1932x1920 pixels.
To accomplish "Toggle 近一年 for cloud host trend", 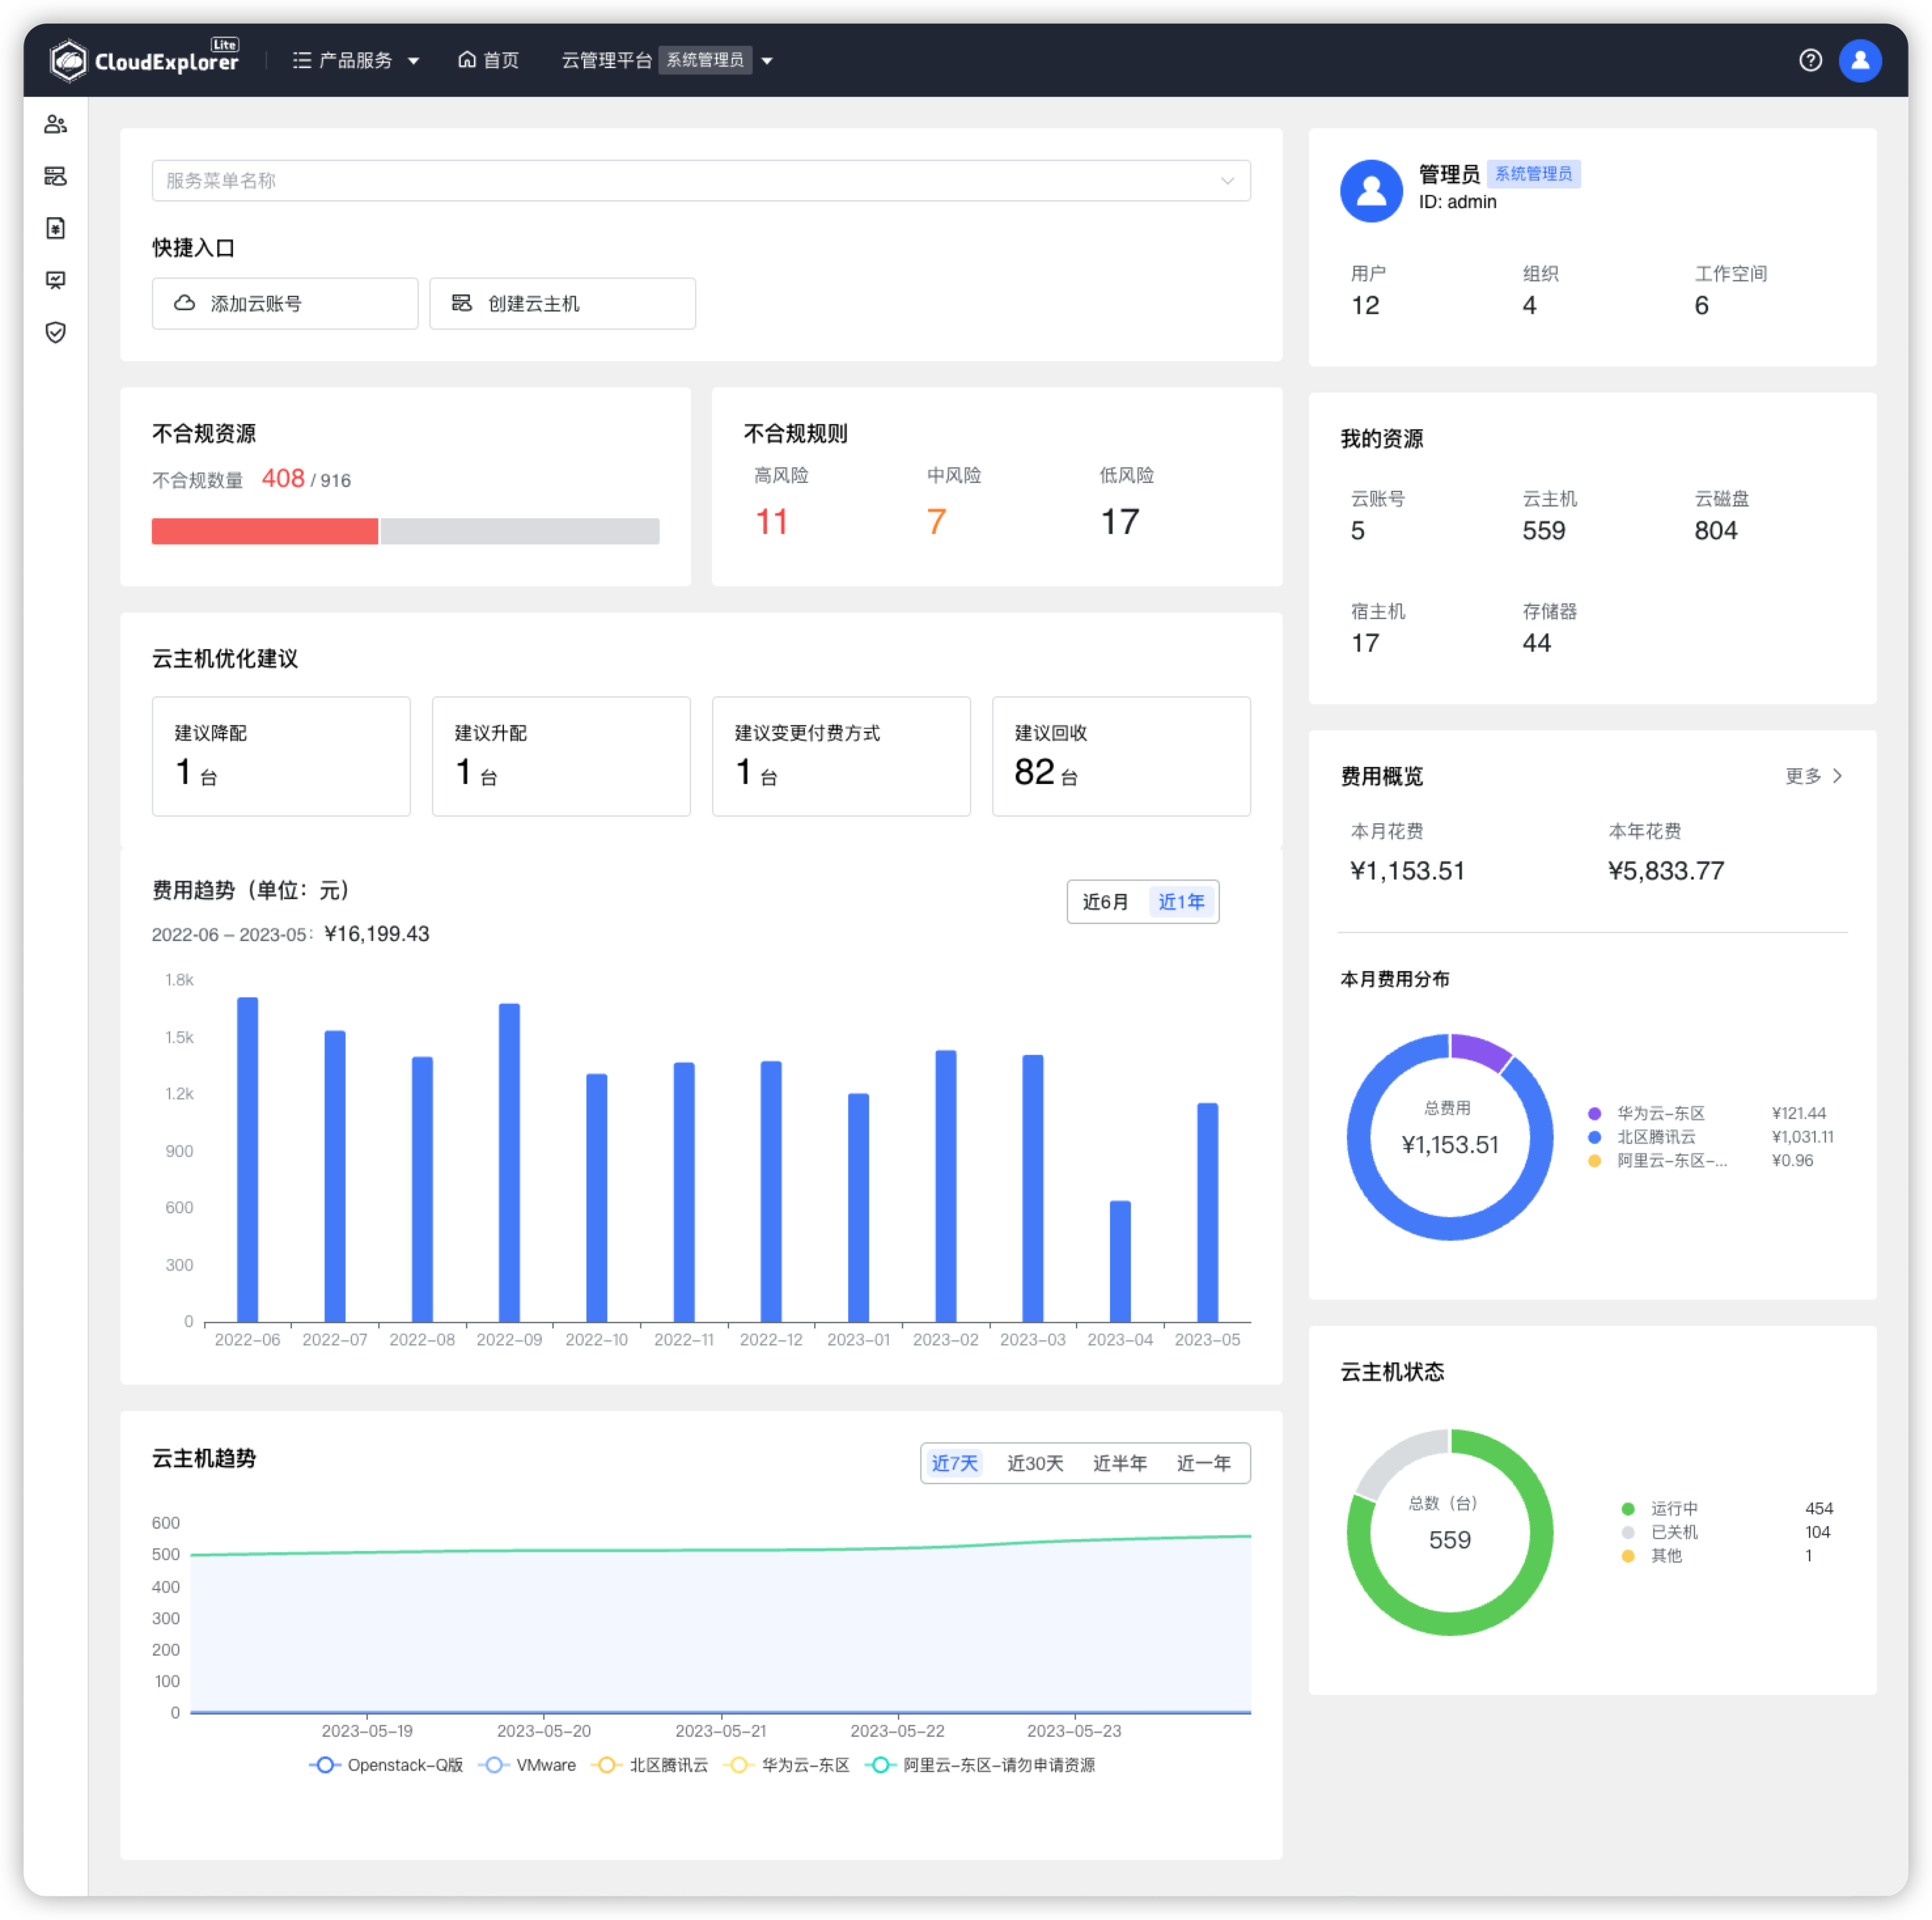I will coord(1205,1463).
